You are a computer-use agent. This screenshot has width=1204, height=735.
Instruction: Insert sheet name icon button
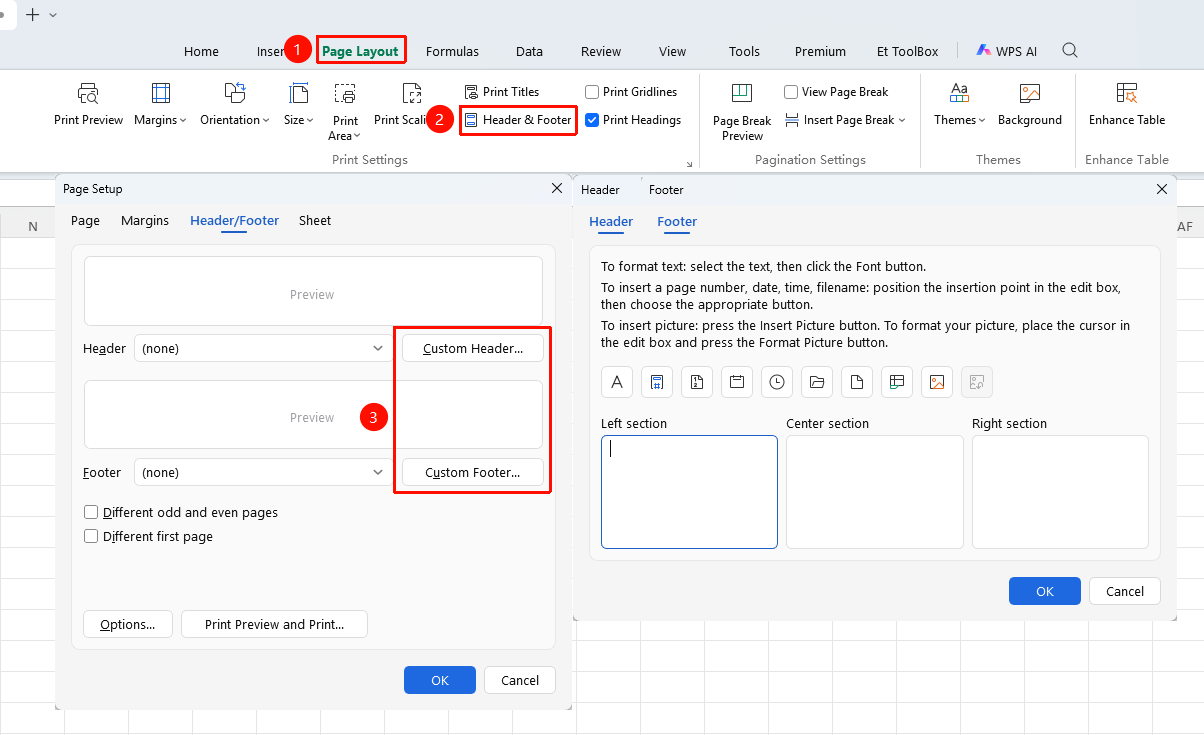point(897,382)
